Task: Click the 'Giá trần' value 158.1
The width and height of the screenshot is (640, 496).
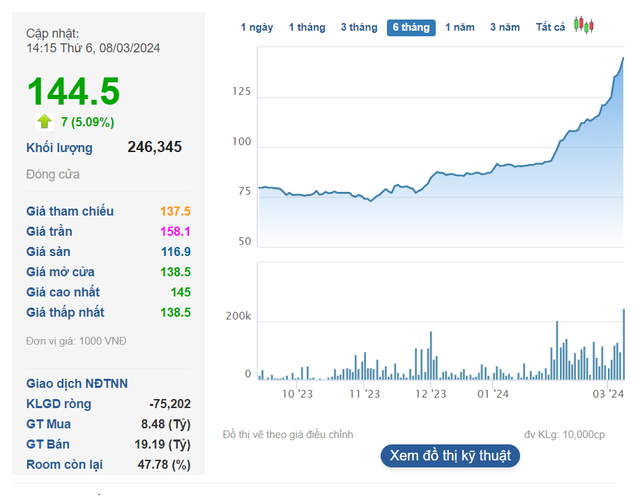Action: [x=175, y=231]
